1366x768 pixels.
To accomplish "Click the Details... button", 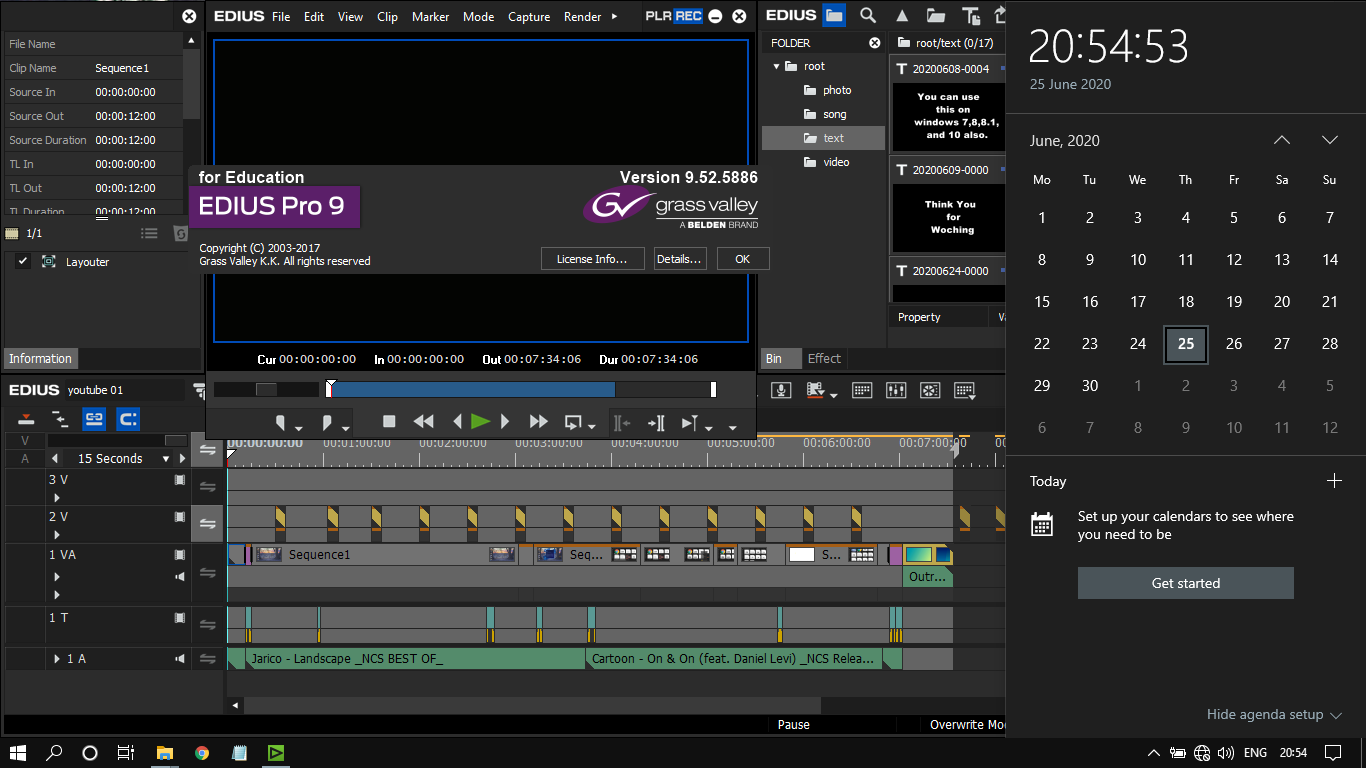I will [x=679, y=259].
